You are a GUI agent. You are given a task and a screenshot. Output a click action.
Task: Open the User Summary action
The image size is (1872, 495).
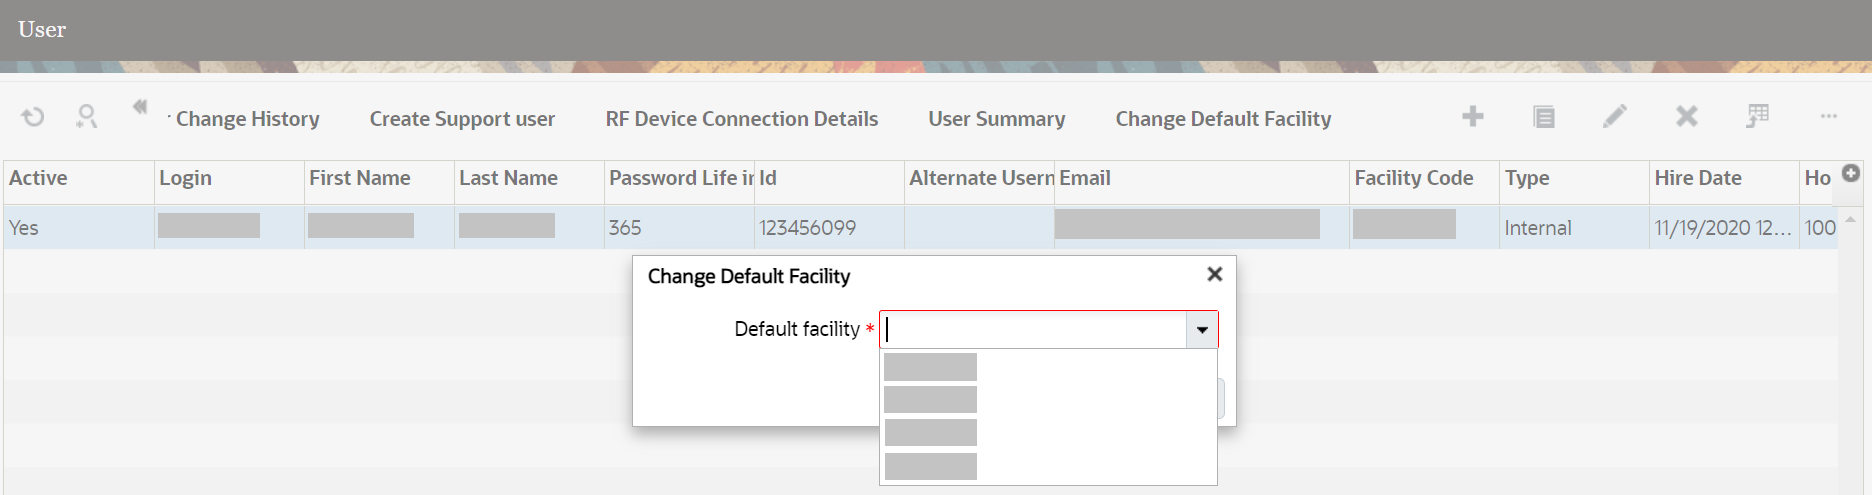(x=996, y=119)
